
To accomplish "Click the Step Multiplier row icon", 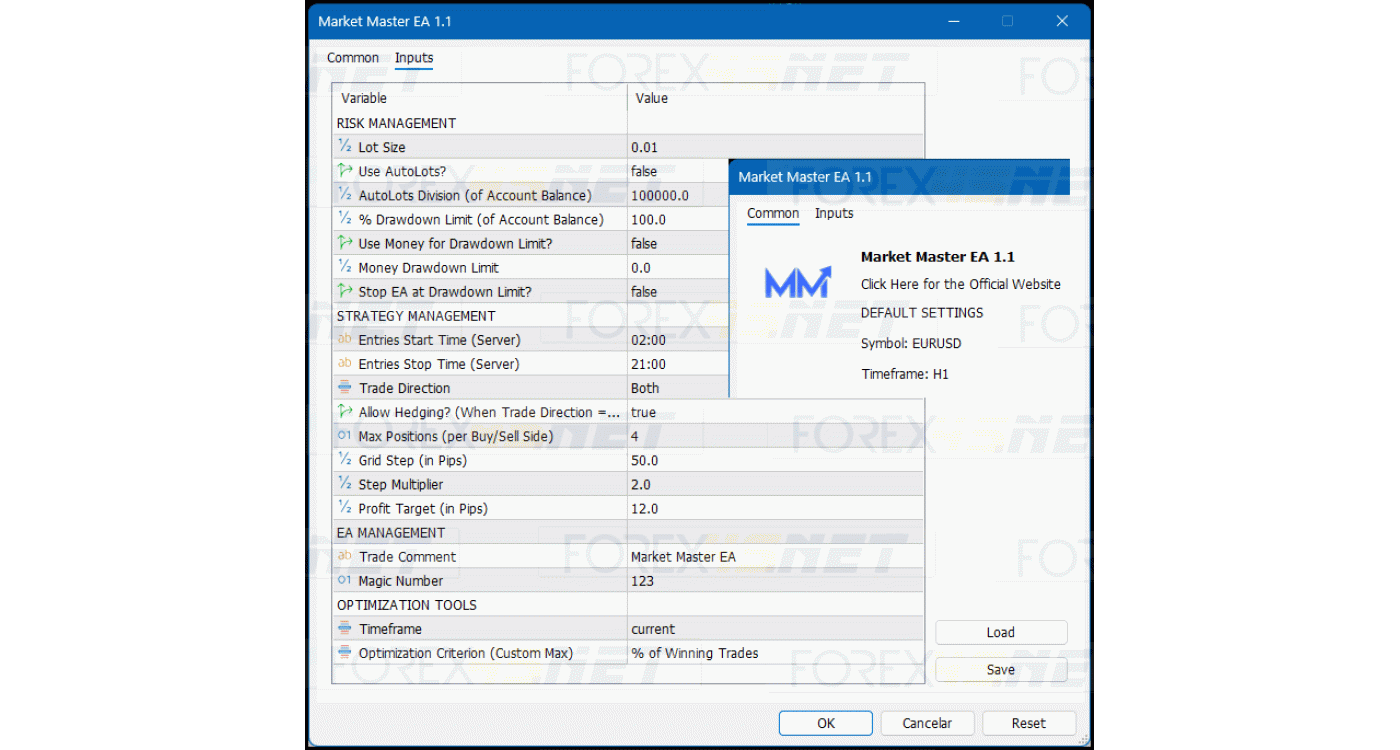I will click(344, 484).
